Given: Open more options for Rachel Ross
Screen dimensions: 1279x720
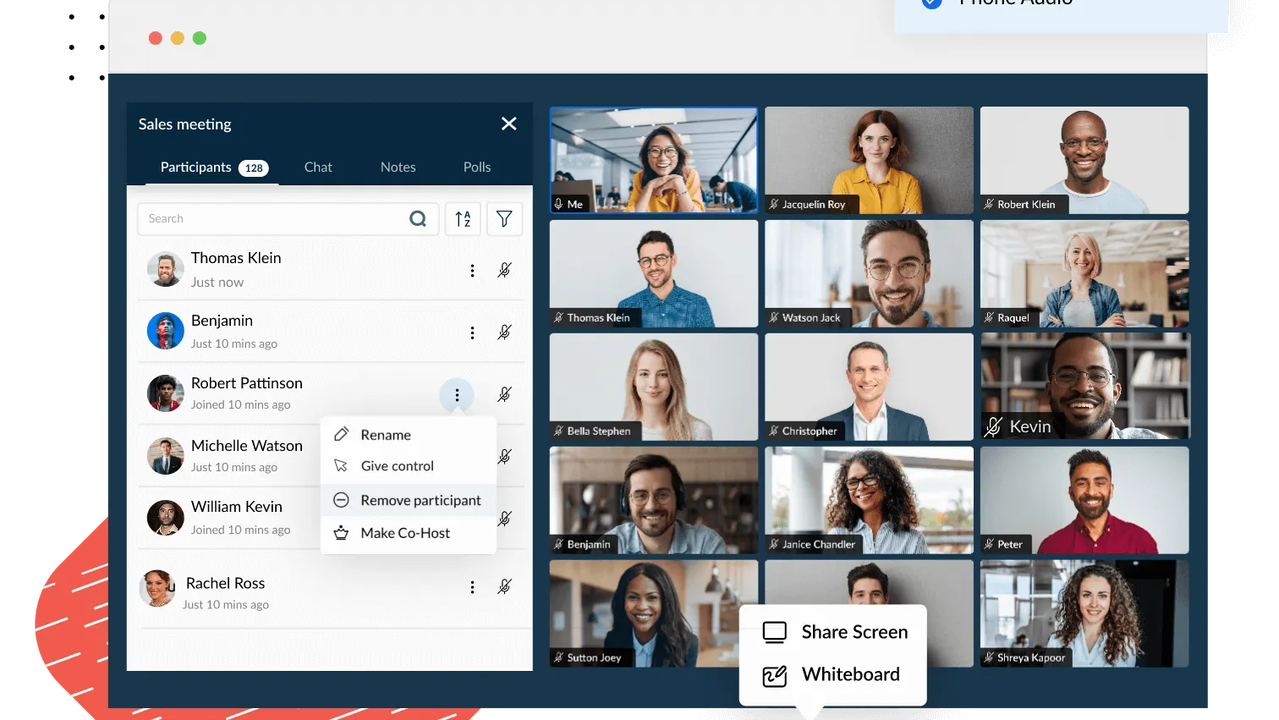Looking at the screenshot, I should click(472, 588).
